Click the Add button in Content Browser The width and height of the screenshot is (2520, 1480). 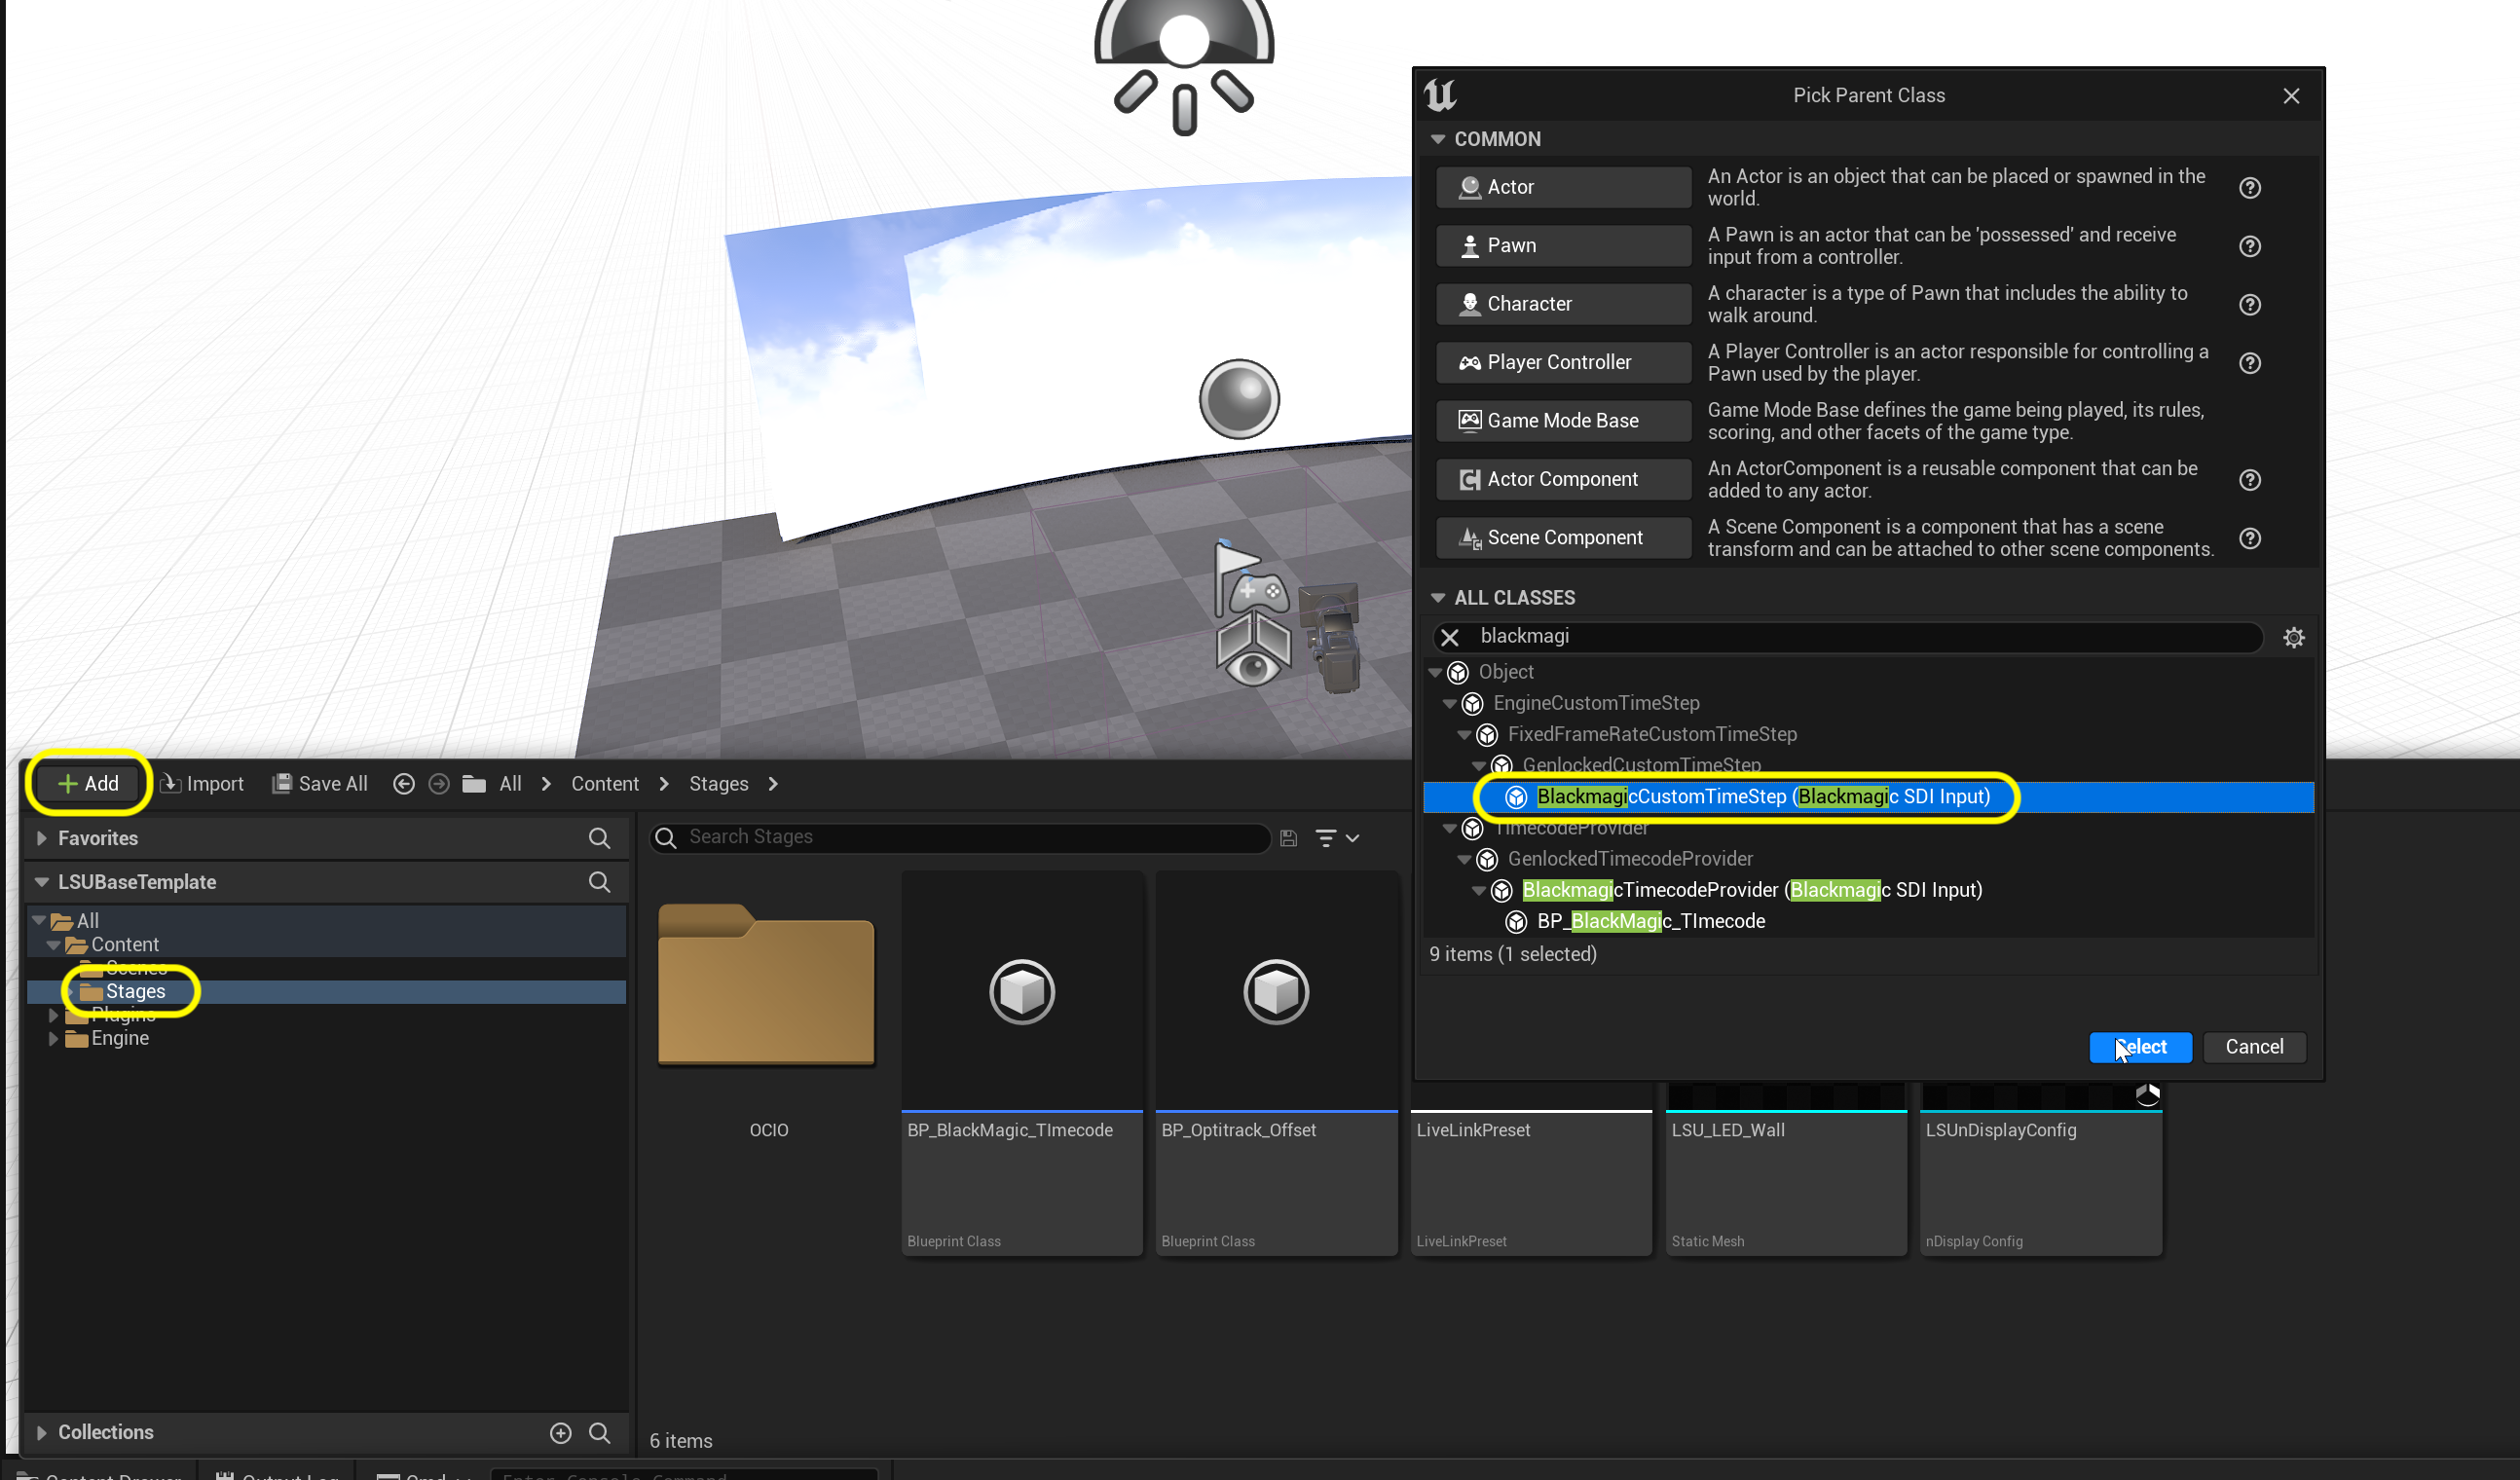pyautogui.click(x=88, y=784)
